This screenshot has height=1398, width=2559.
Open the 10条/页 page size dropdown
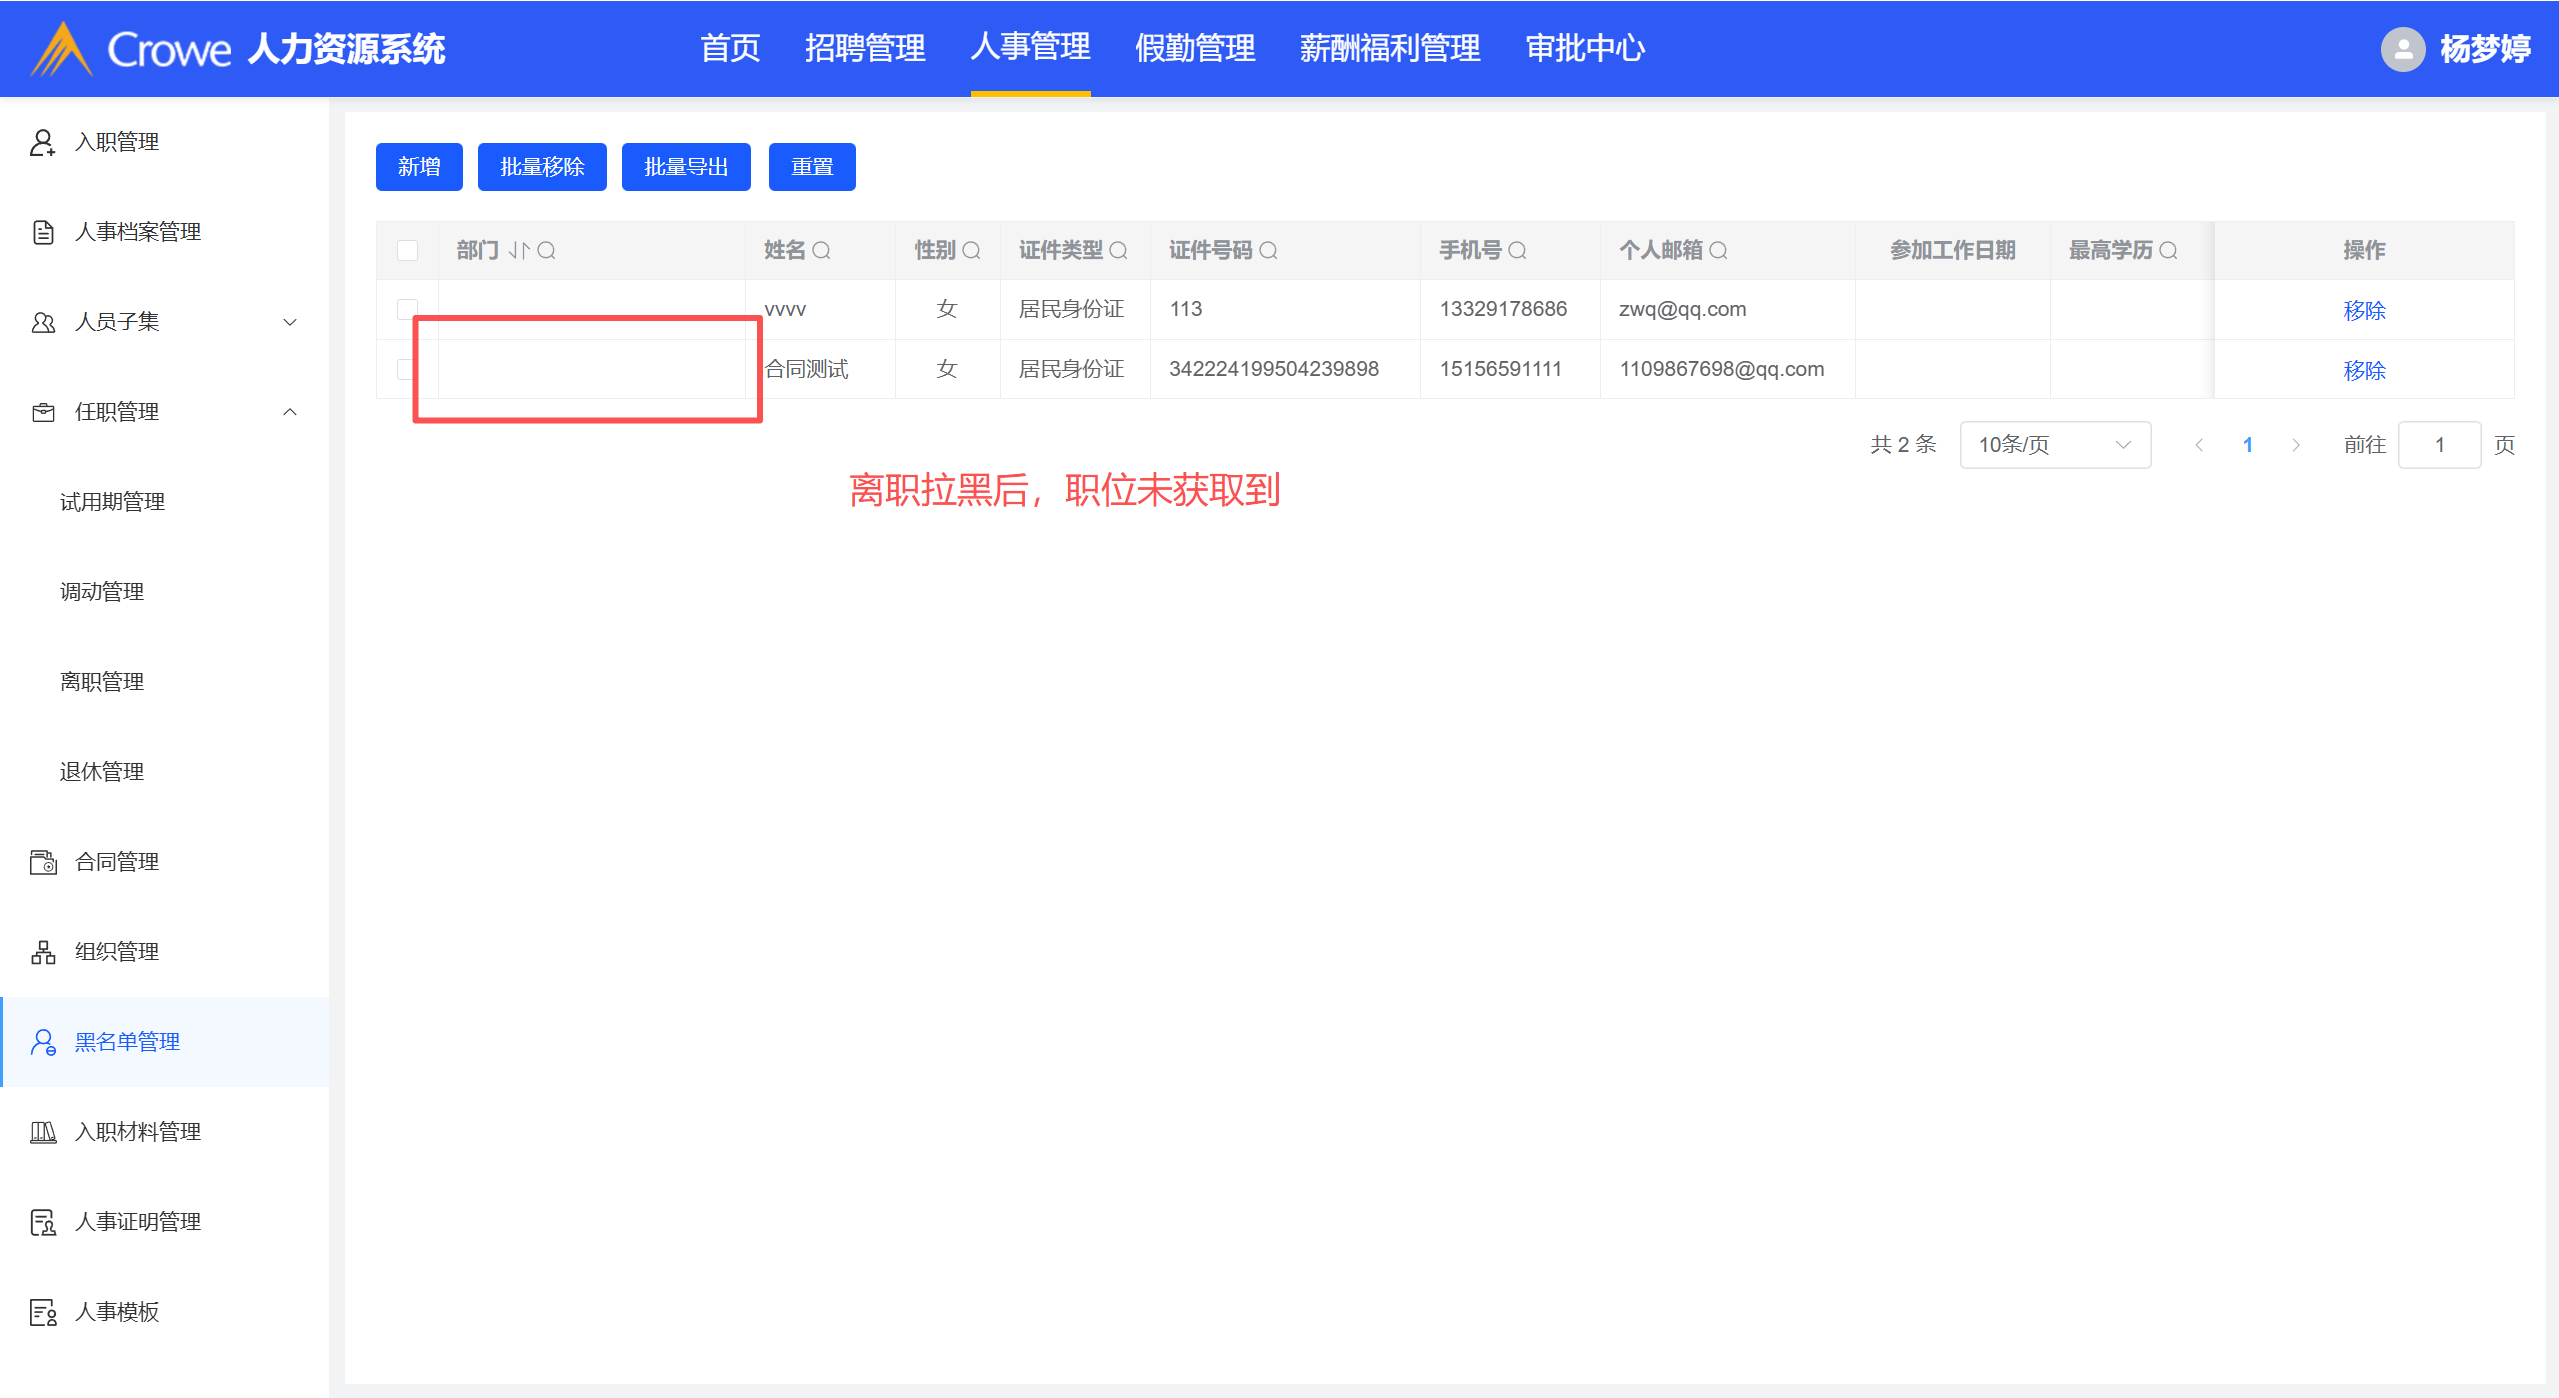click(x=2054, y=445)
